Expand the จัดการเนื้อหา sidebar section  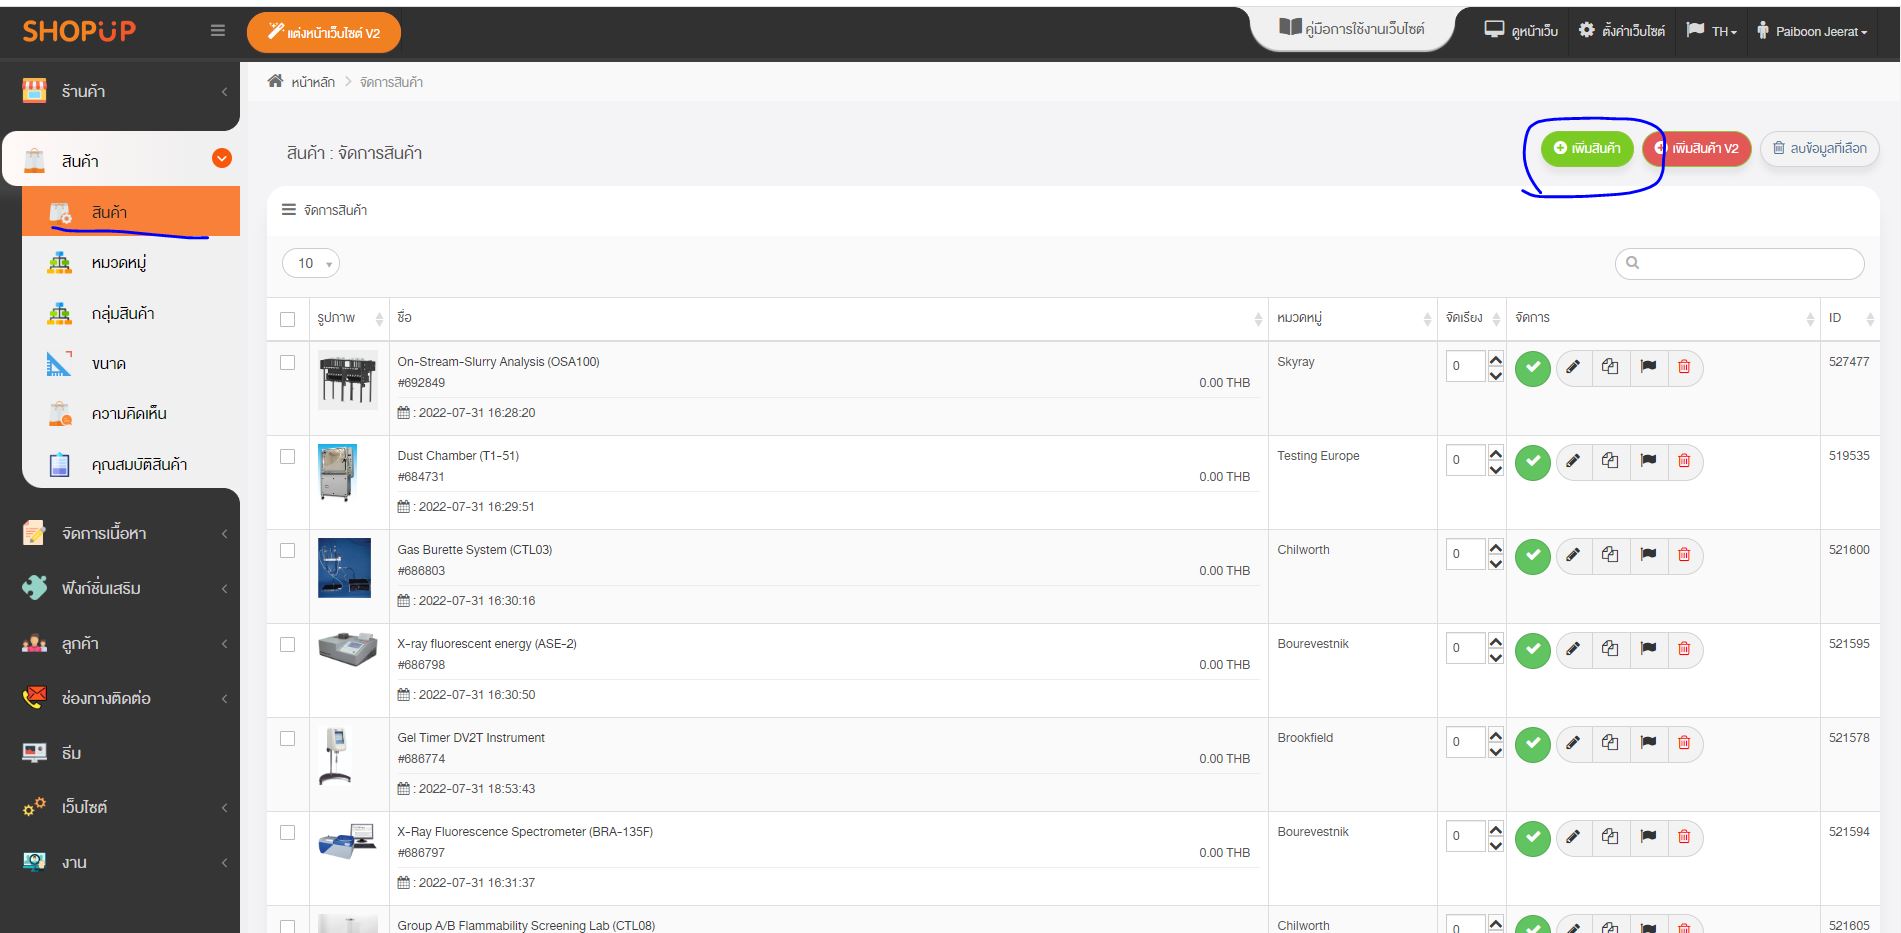tap(120, 534)
